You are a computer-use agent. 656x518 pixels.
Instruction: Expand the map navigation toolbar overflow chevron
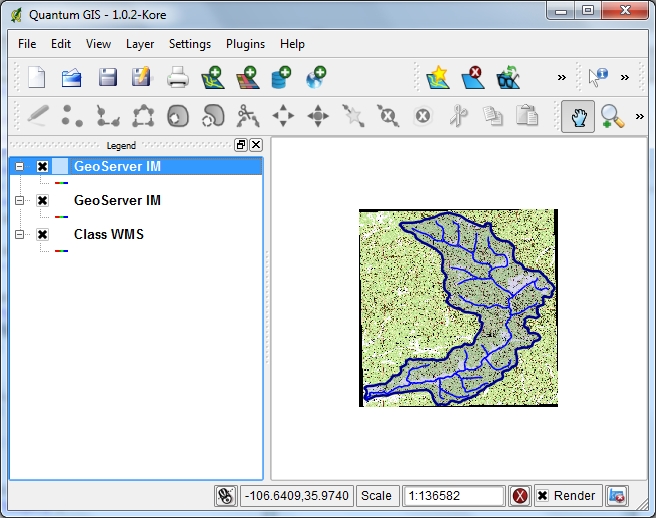click(x=640, y=116)
